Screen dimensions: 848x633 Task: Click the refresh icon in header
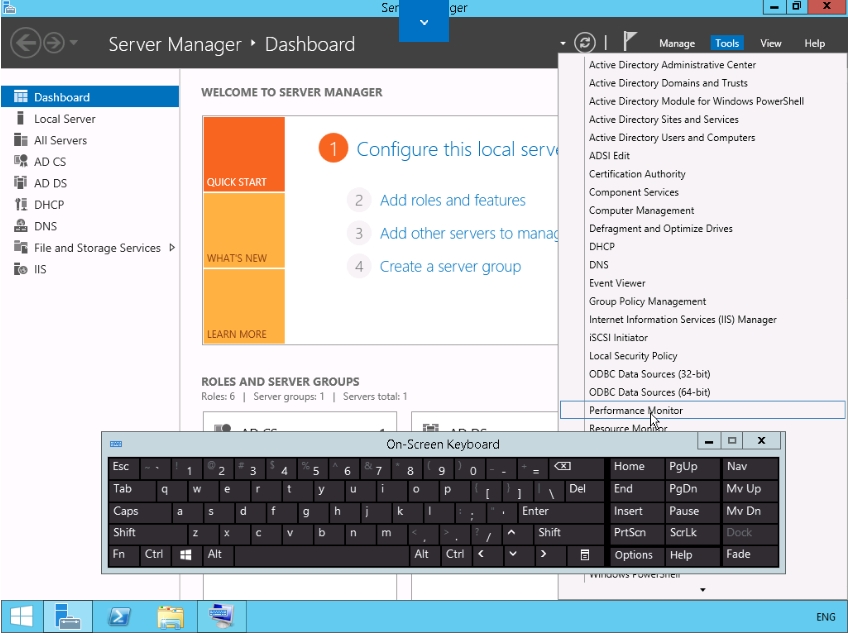[585, 43]
